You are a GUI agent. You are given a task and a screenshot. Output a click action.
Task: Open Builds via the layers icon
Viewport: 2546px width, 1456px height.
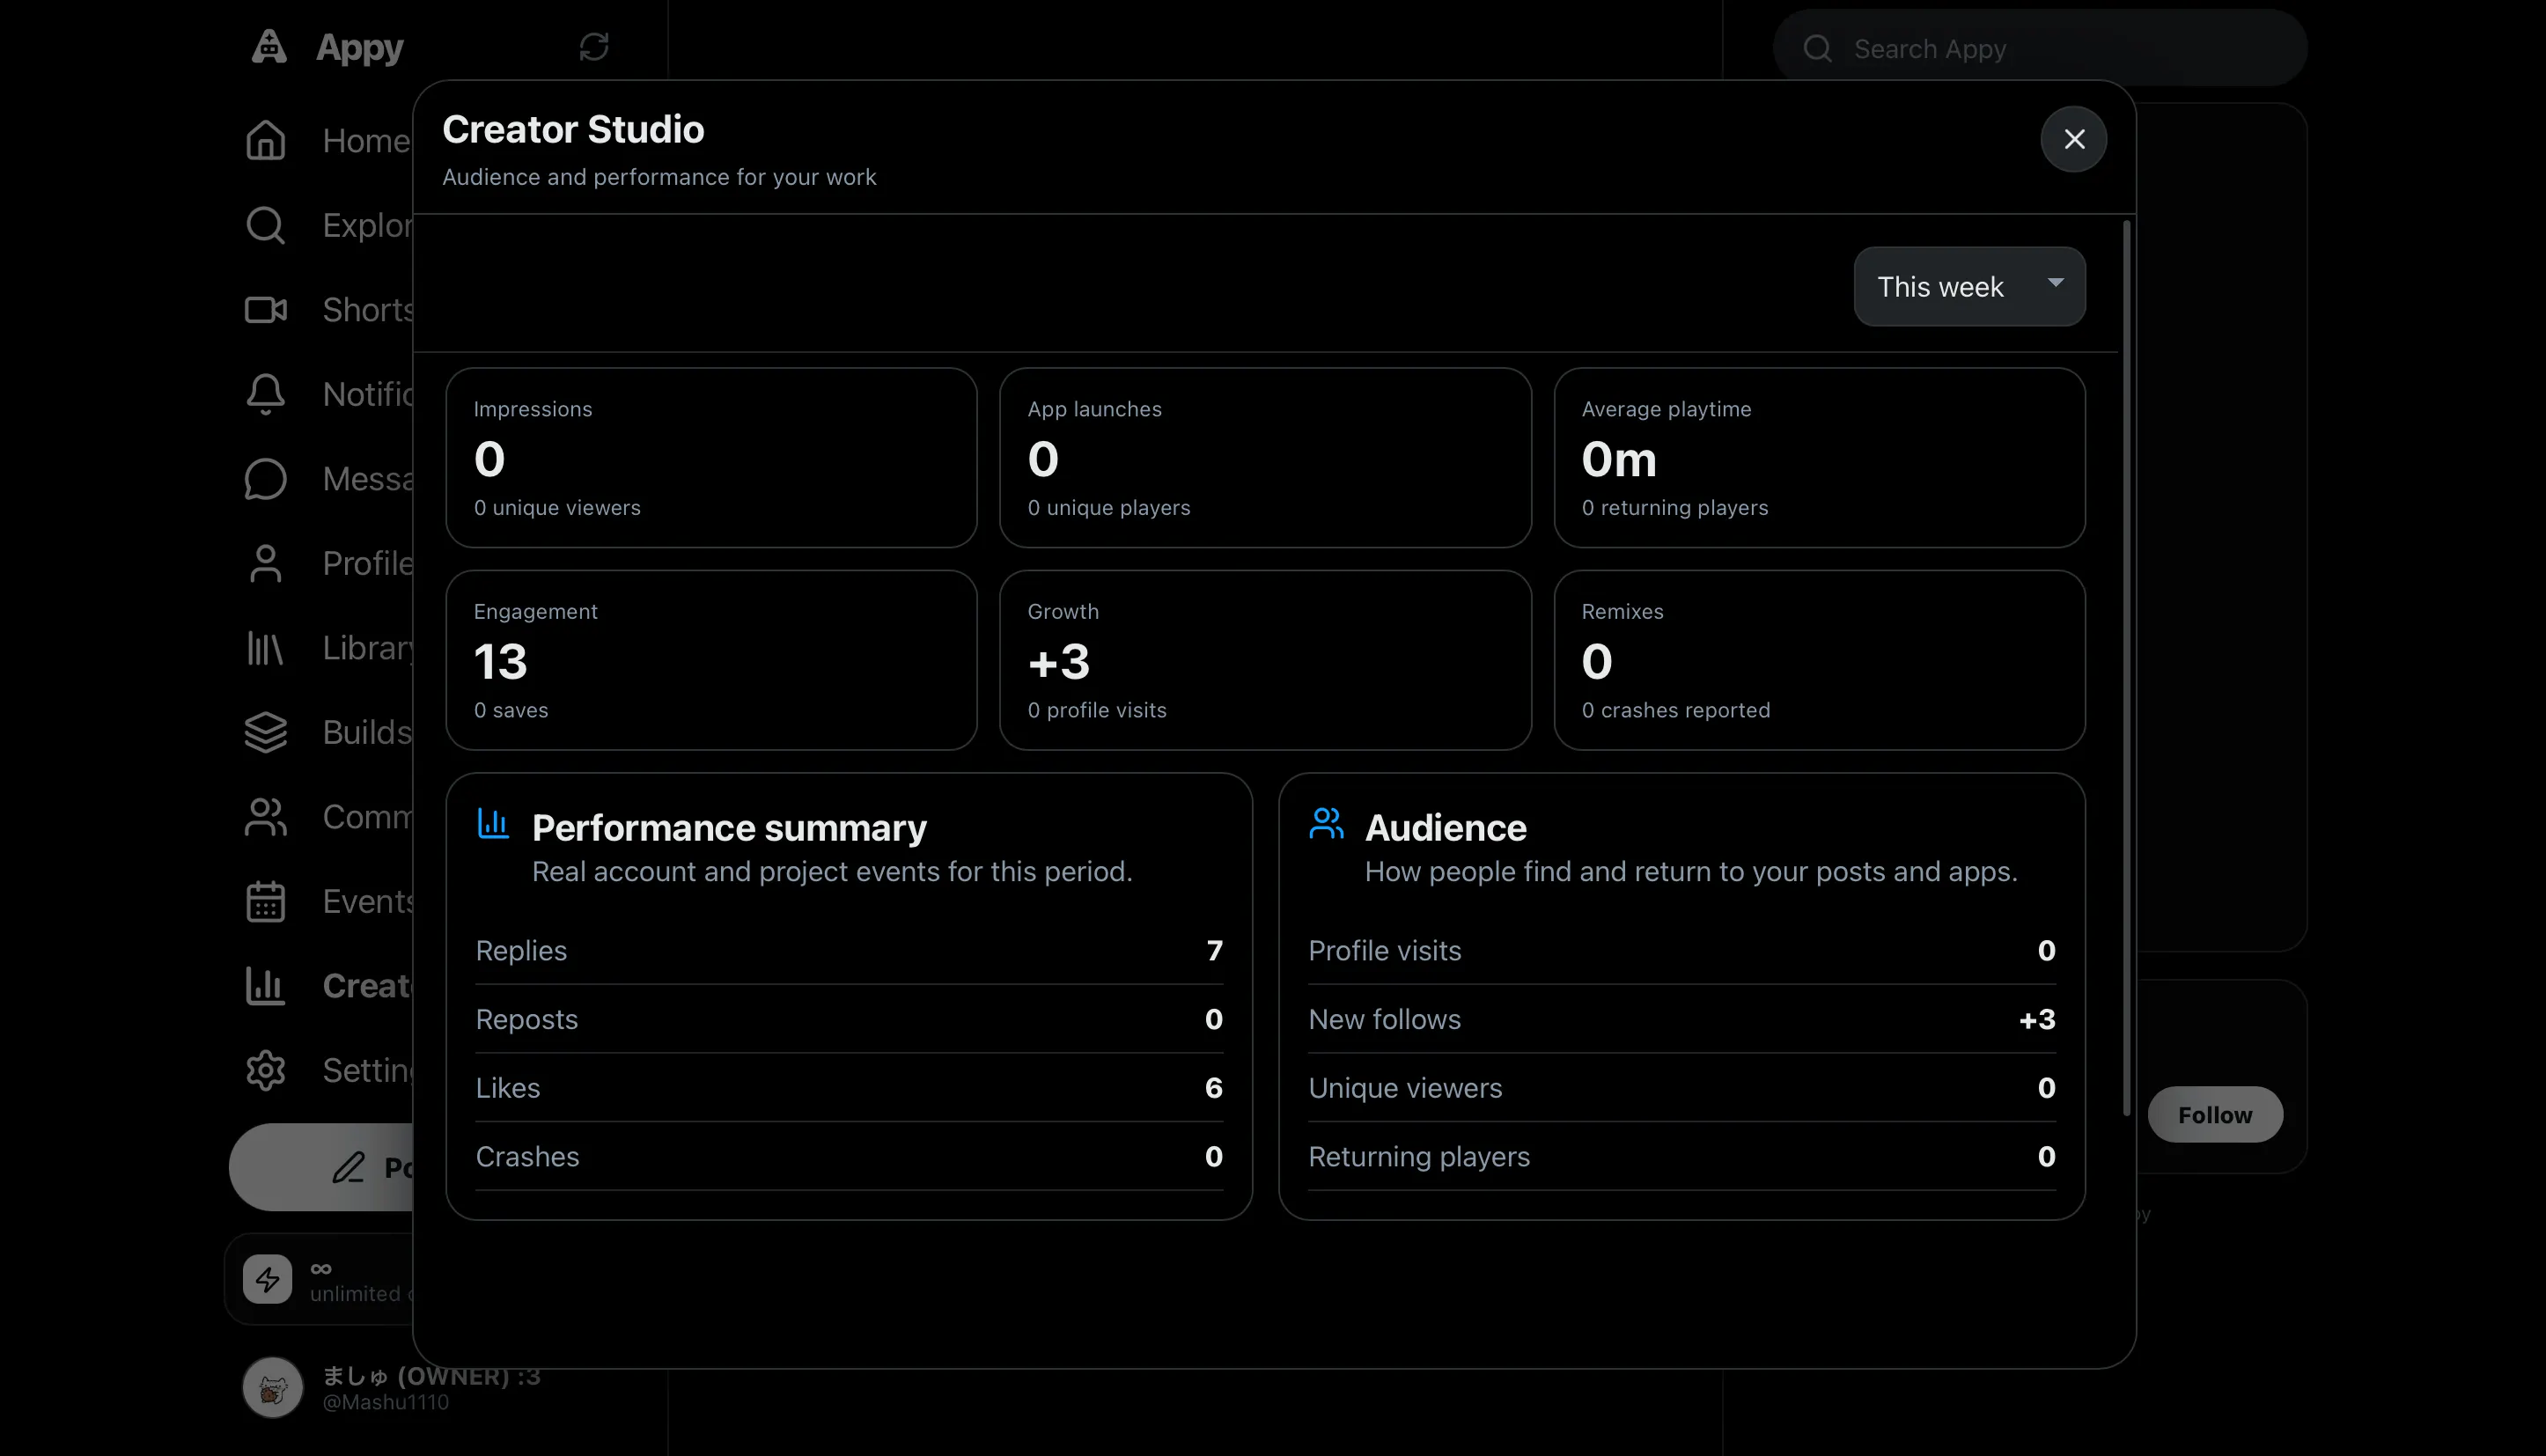[265, 732]
